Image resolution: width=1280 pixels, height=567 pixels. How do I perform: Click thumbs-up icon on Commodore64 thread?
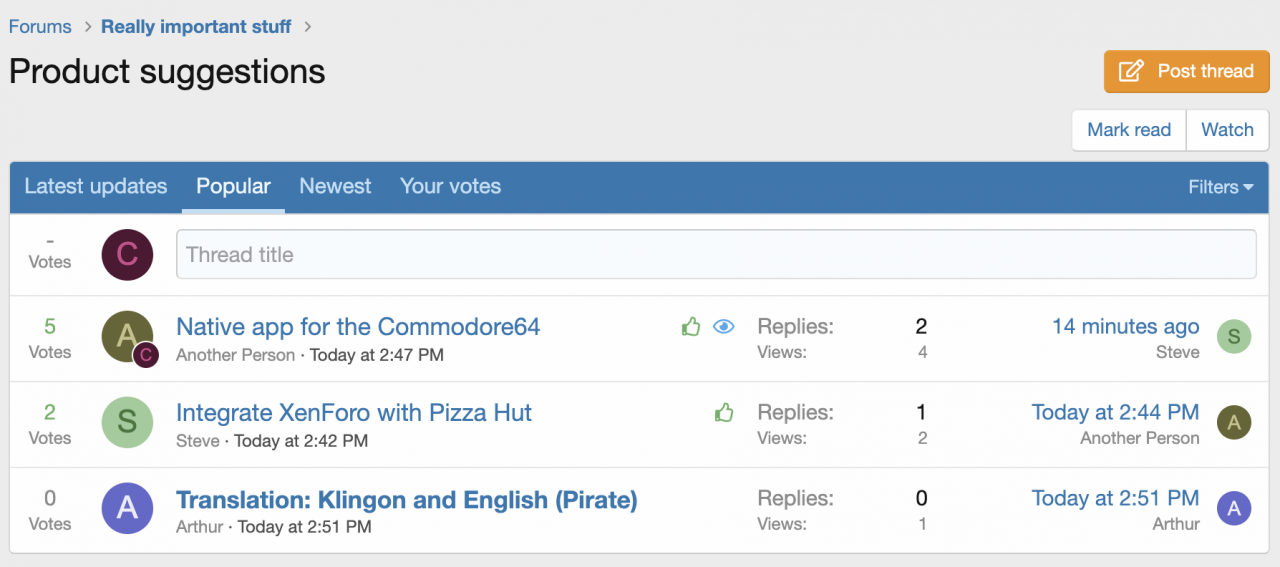click(691, 326)
